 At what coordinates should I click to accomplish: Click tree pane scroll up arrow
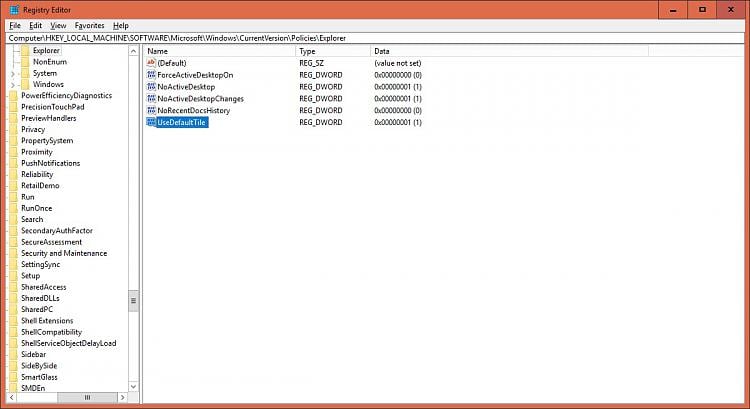[x=133, y=51]
